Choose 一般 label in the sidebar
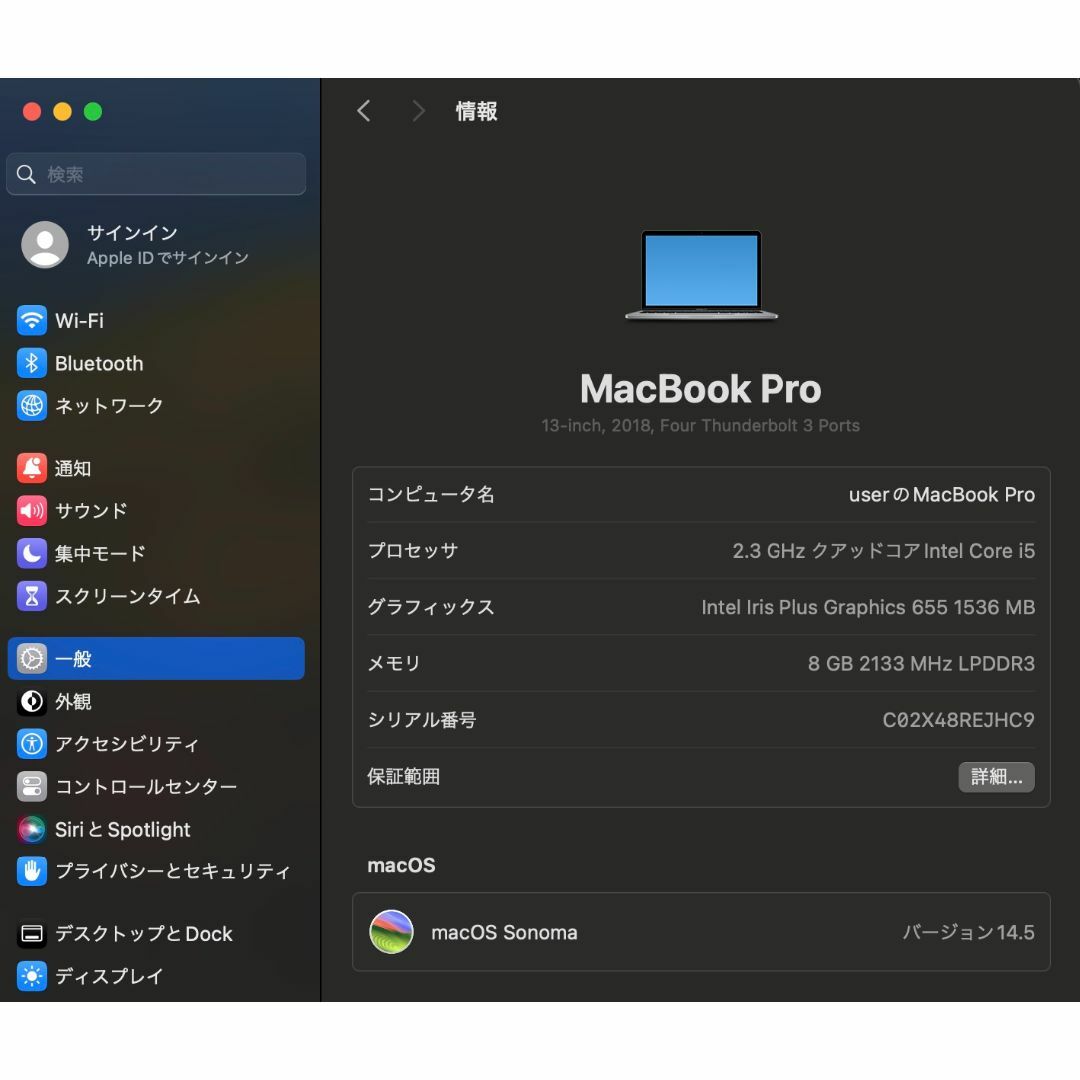The width and height of the screenshot is (1080, 1080). pyautogui.click(x=73, y=658)
